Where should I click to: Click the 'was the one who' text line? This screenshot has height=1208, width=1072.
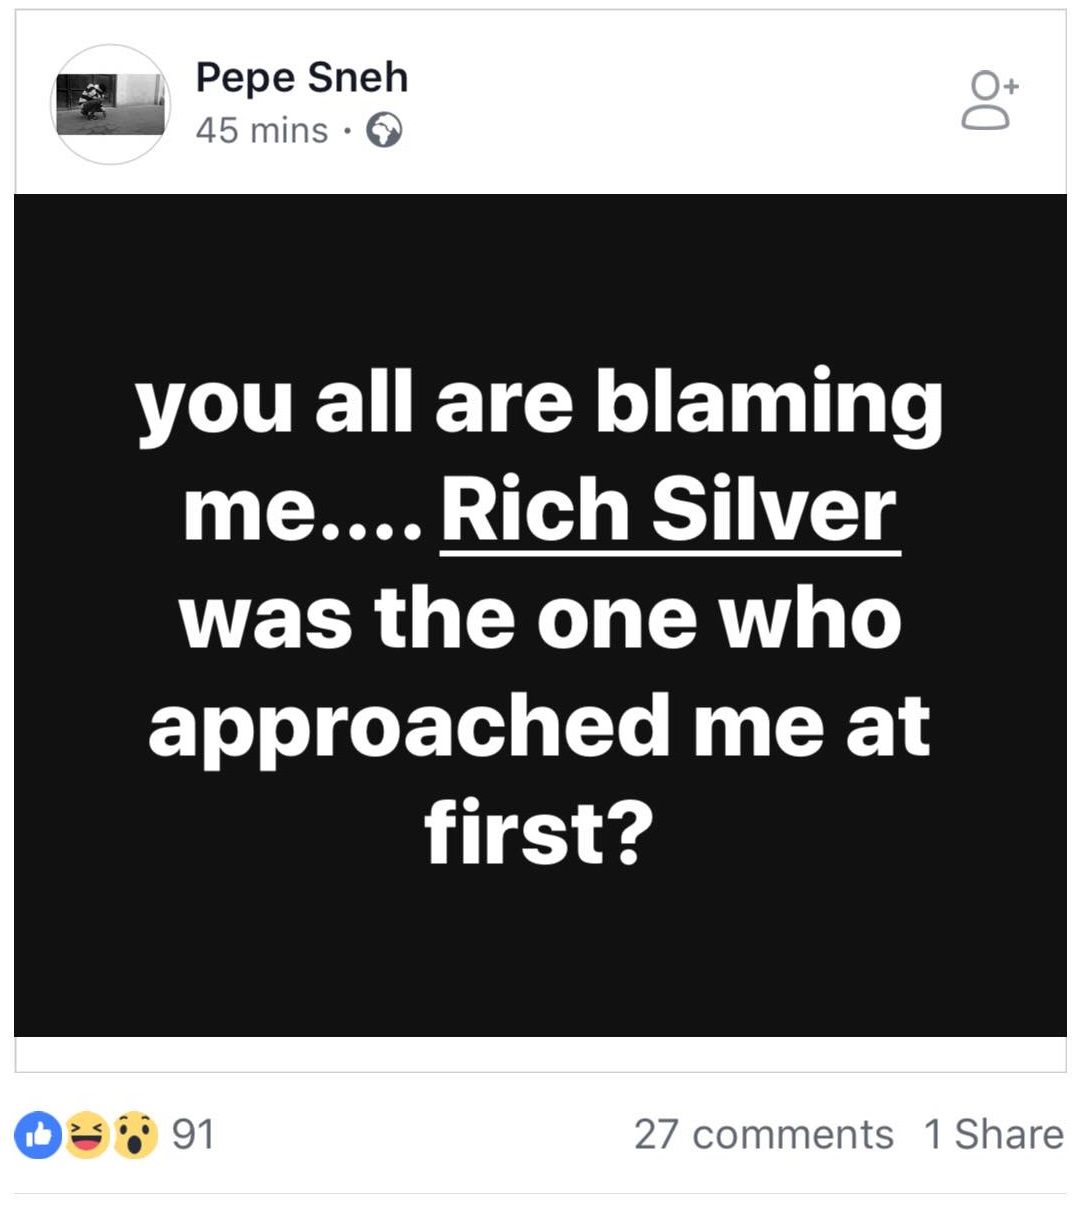coord(540,618)
